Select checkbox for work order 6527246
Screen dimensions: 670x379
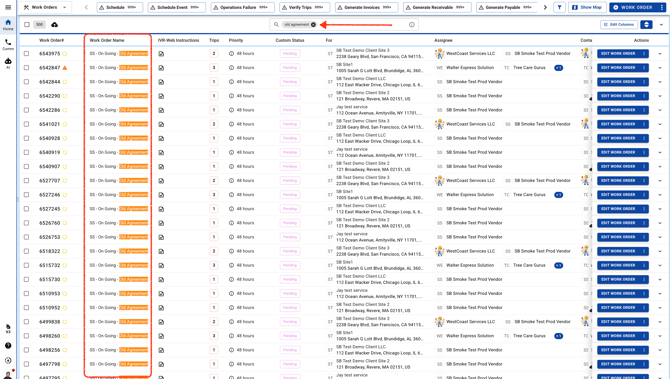click(x=26, y=195)
